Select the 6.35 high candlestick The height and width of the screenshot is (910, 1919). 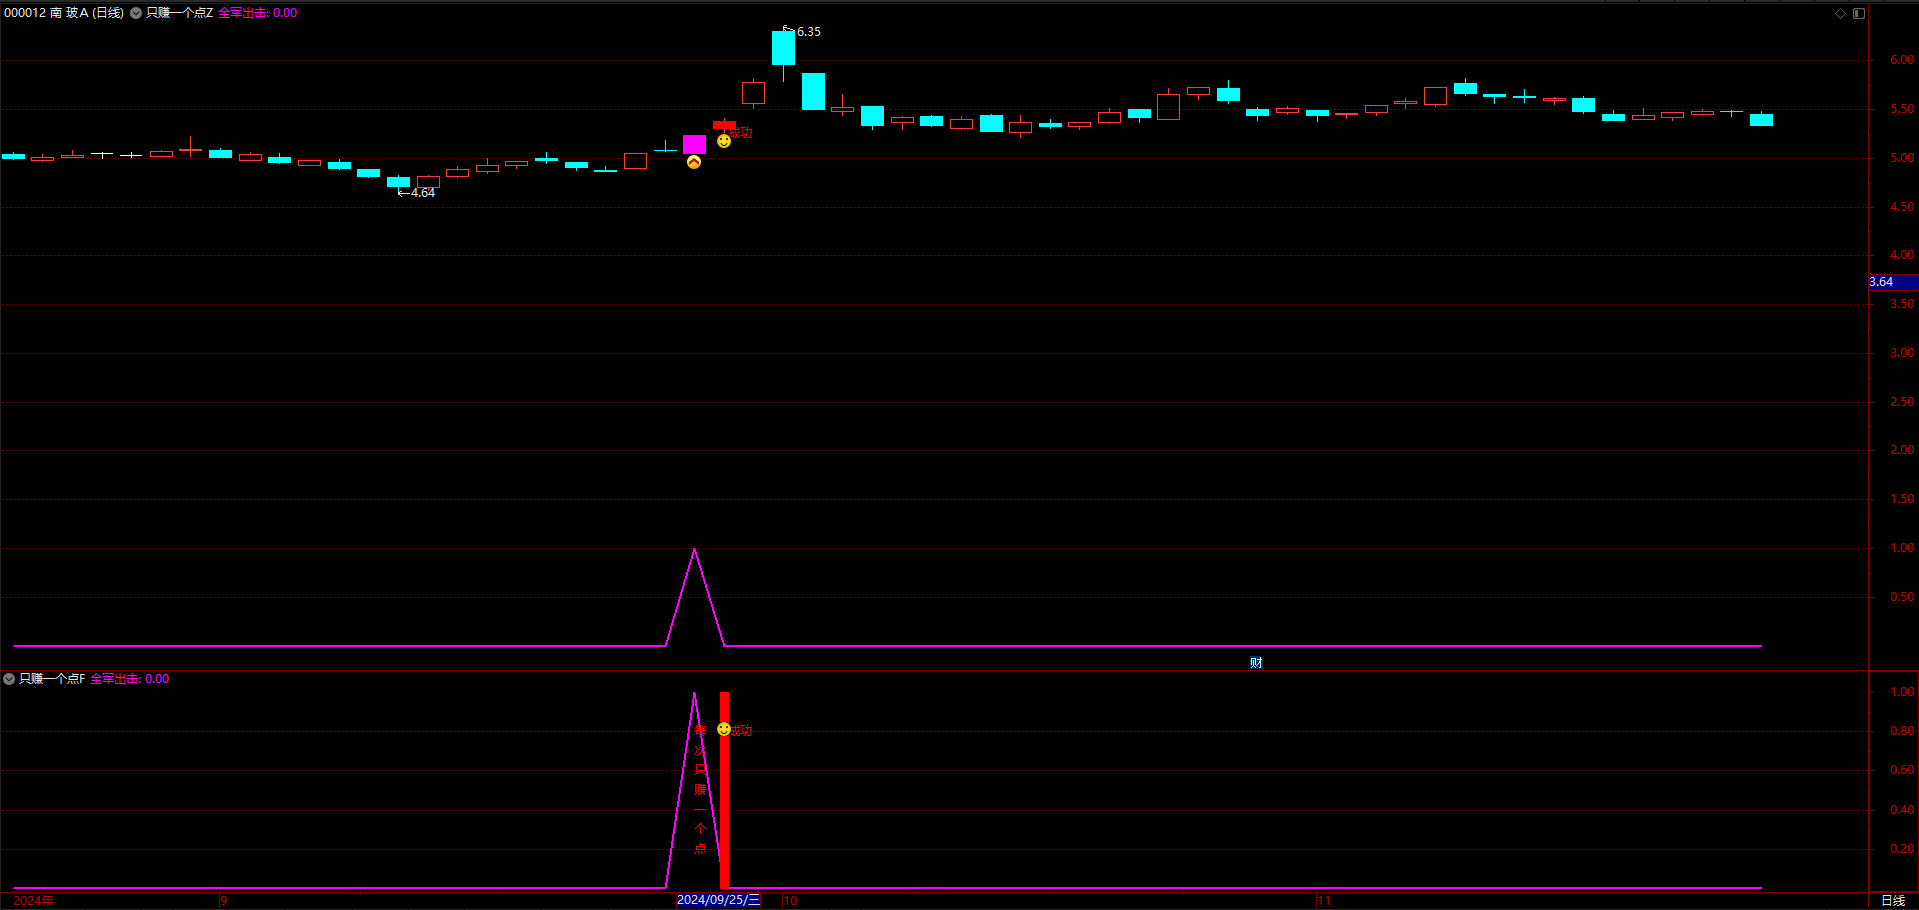783,48
